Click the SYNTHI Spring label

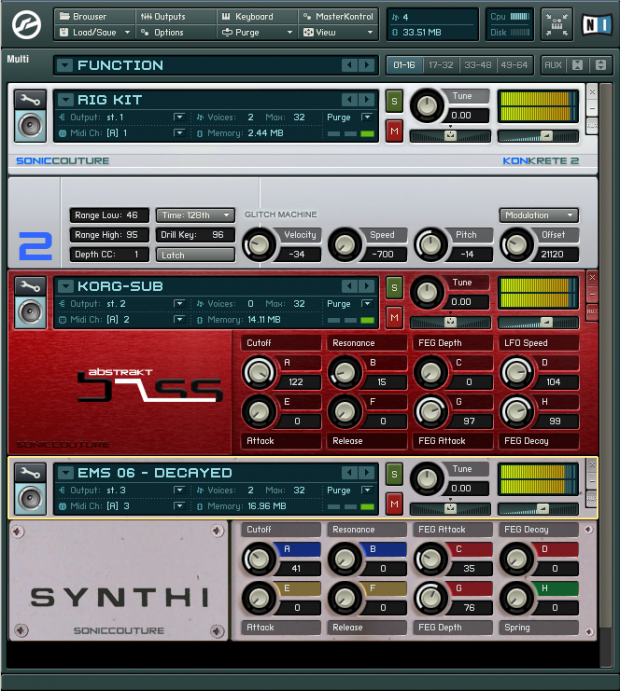[538, 628]
